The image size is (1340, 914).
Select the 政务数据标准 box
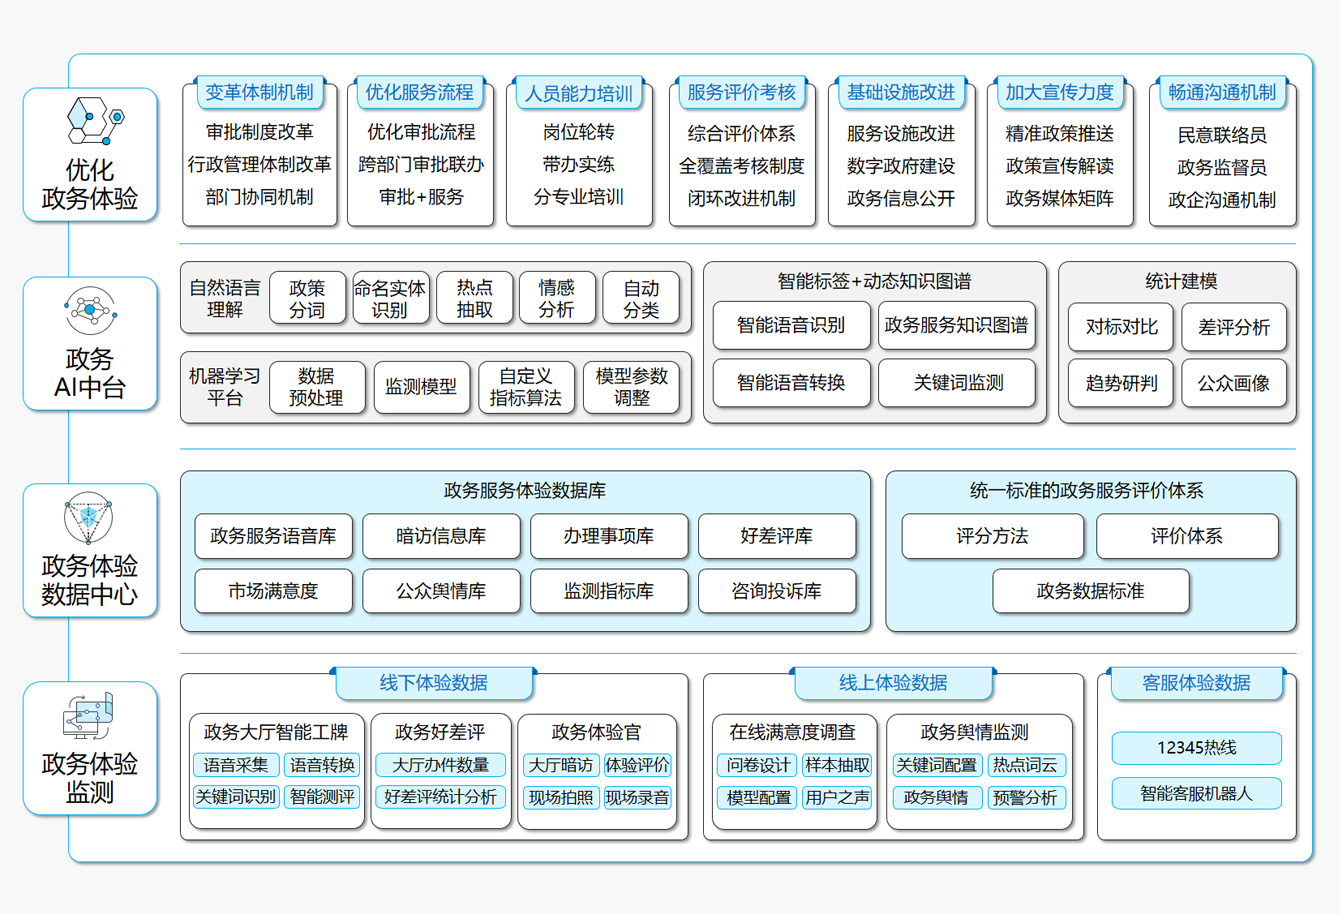[1090, 591]
